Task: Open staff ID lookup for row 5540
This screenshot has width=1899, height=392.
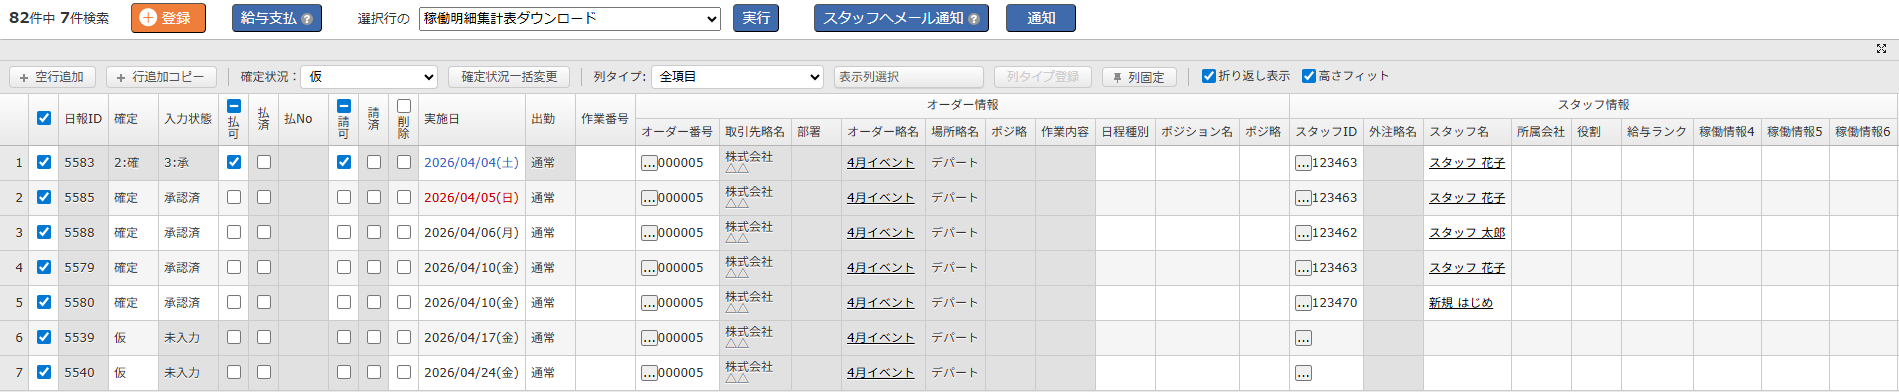Action: [x=1303, y=373]
